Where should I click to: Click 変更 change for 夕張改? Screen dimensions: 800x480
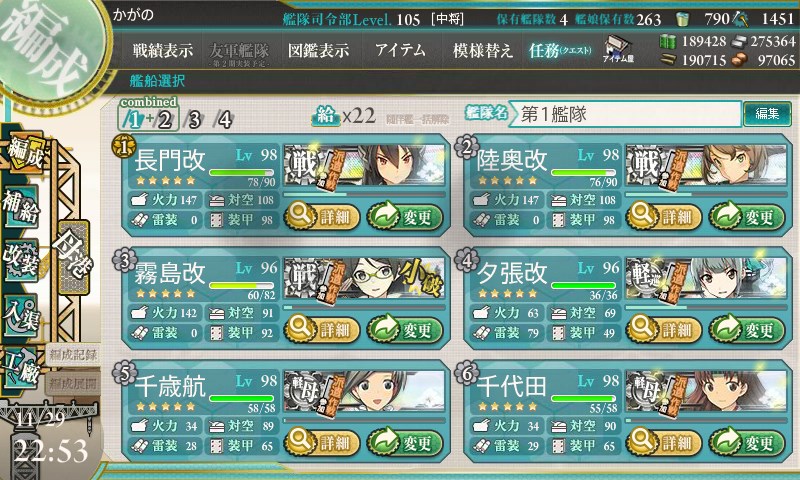tap(747, 330)
